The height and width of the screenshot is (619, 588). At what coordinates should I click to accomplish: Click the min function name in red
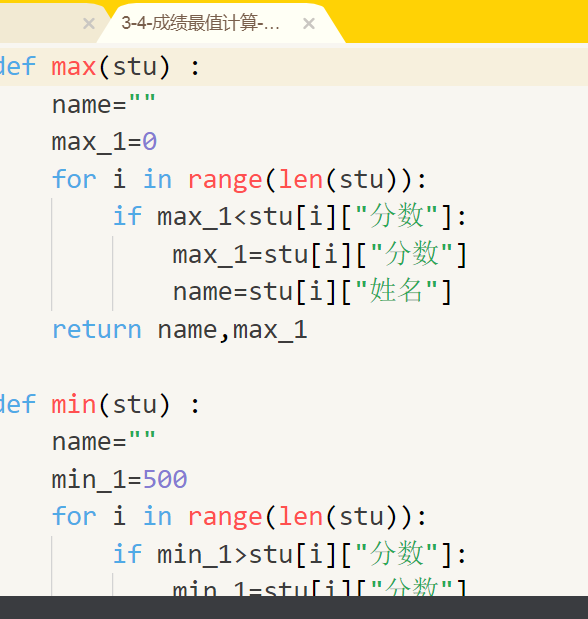tap(74, 405)
